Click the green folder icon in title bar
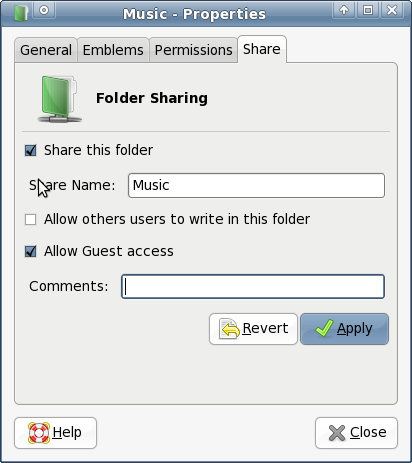 [x=21, y=13]
